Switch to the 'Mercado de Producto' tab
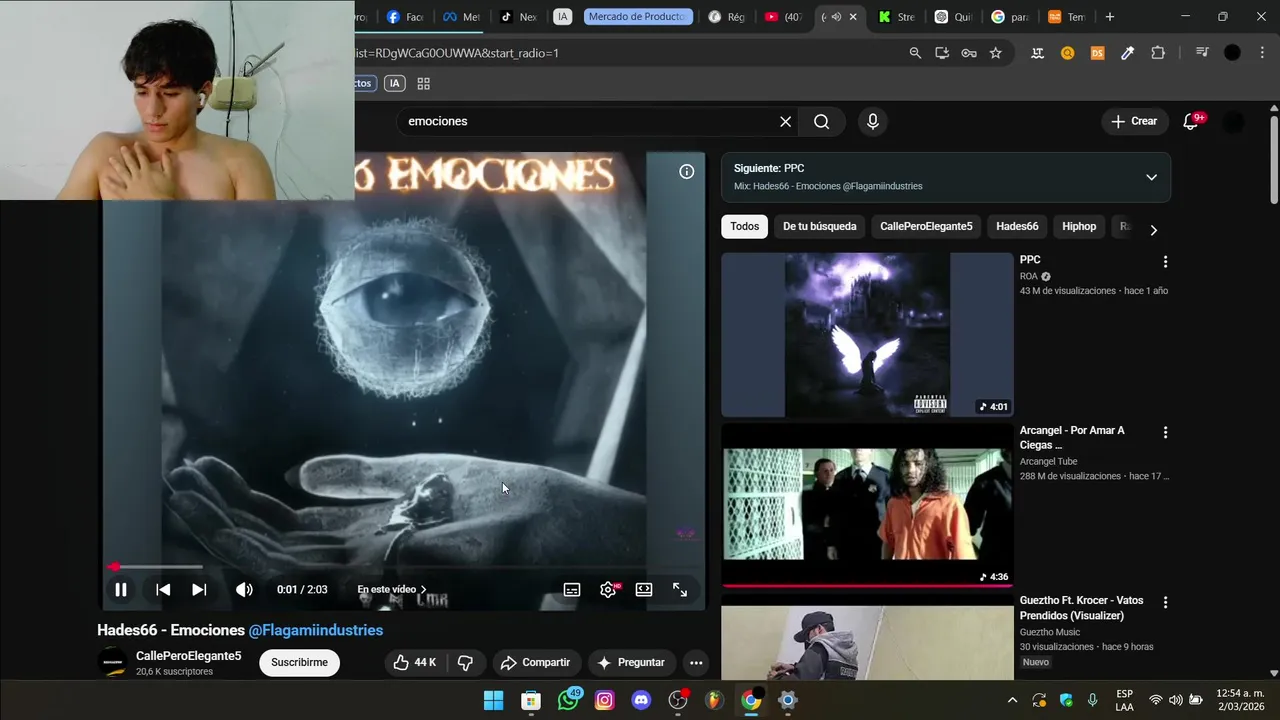The height and width of the screenshot is (720, 1280). (638, 17)
